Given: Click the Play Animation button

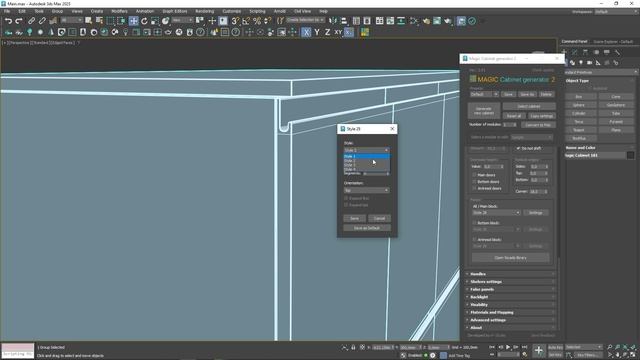Looking at the screenshot, I should click(x=508, y=347).
